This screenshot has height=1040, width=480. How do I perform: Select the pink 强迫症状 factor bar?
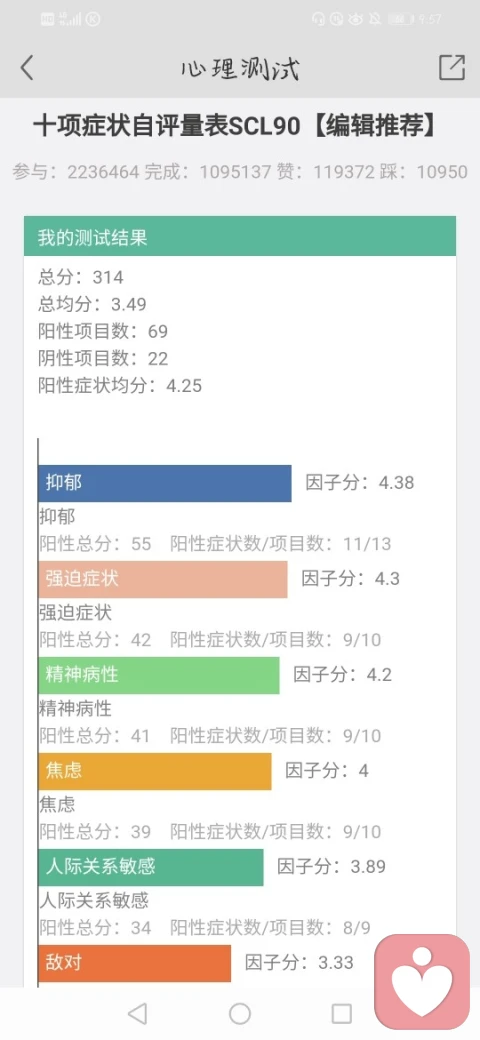pos(162,579)
